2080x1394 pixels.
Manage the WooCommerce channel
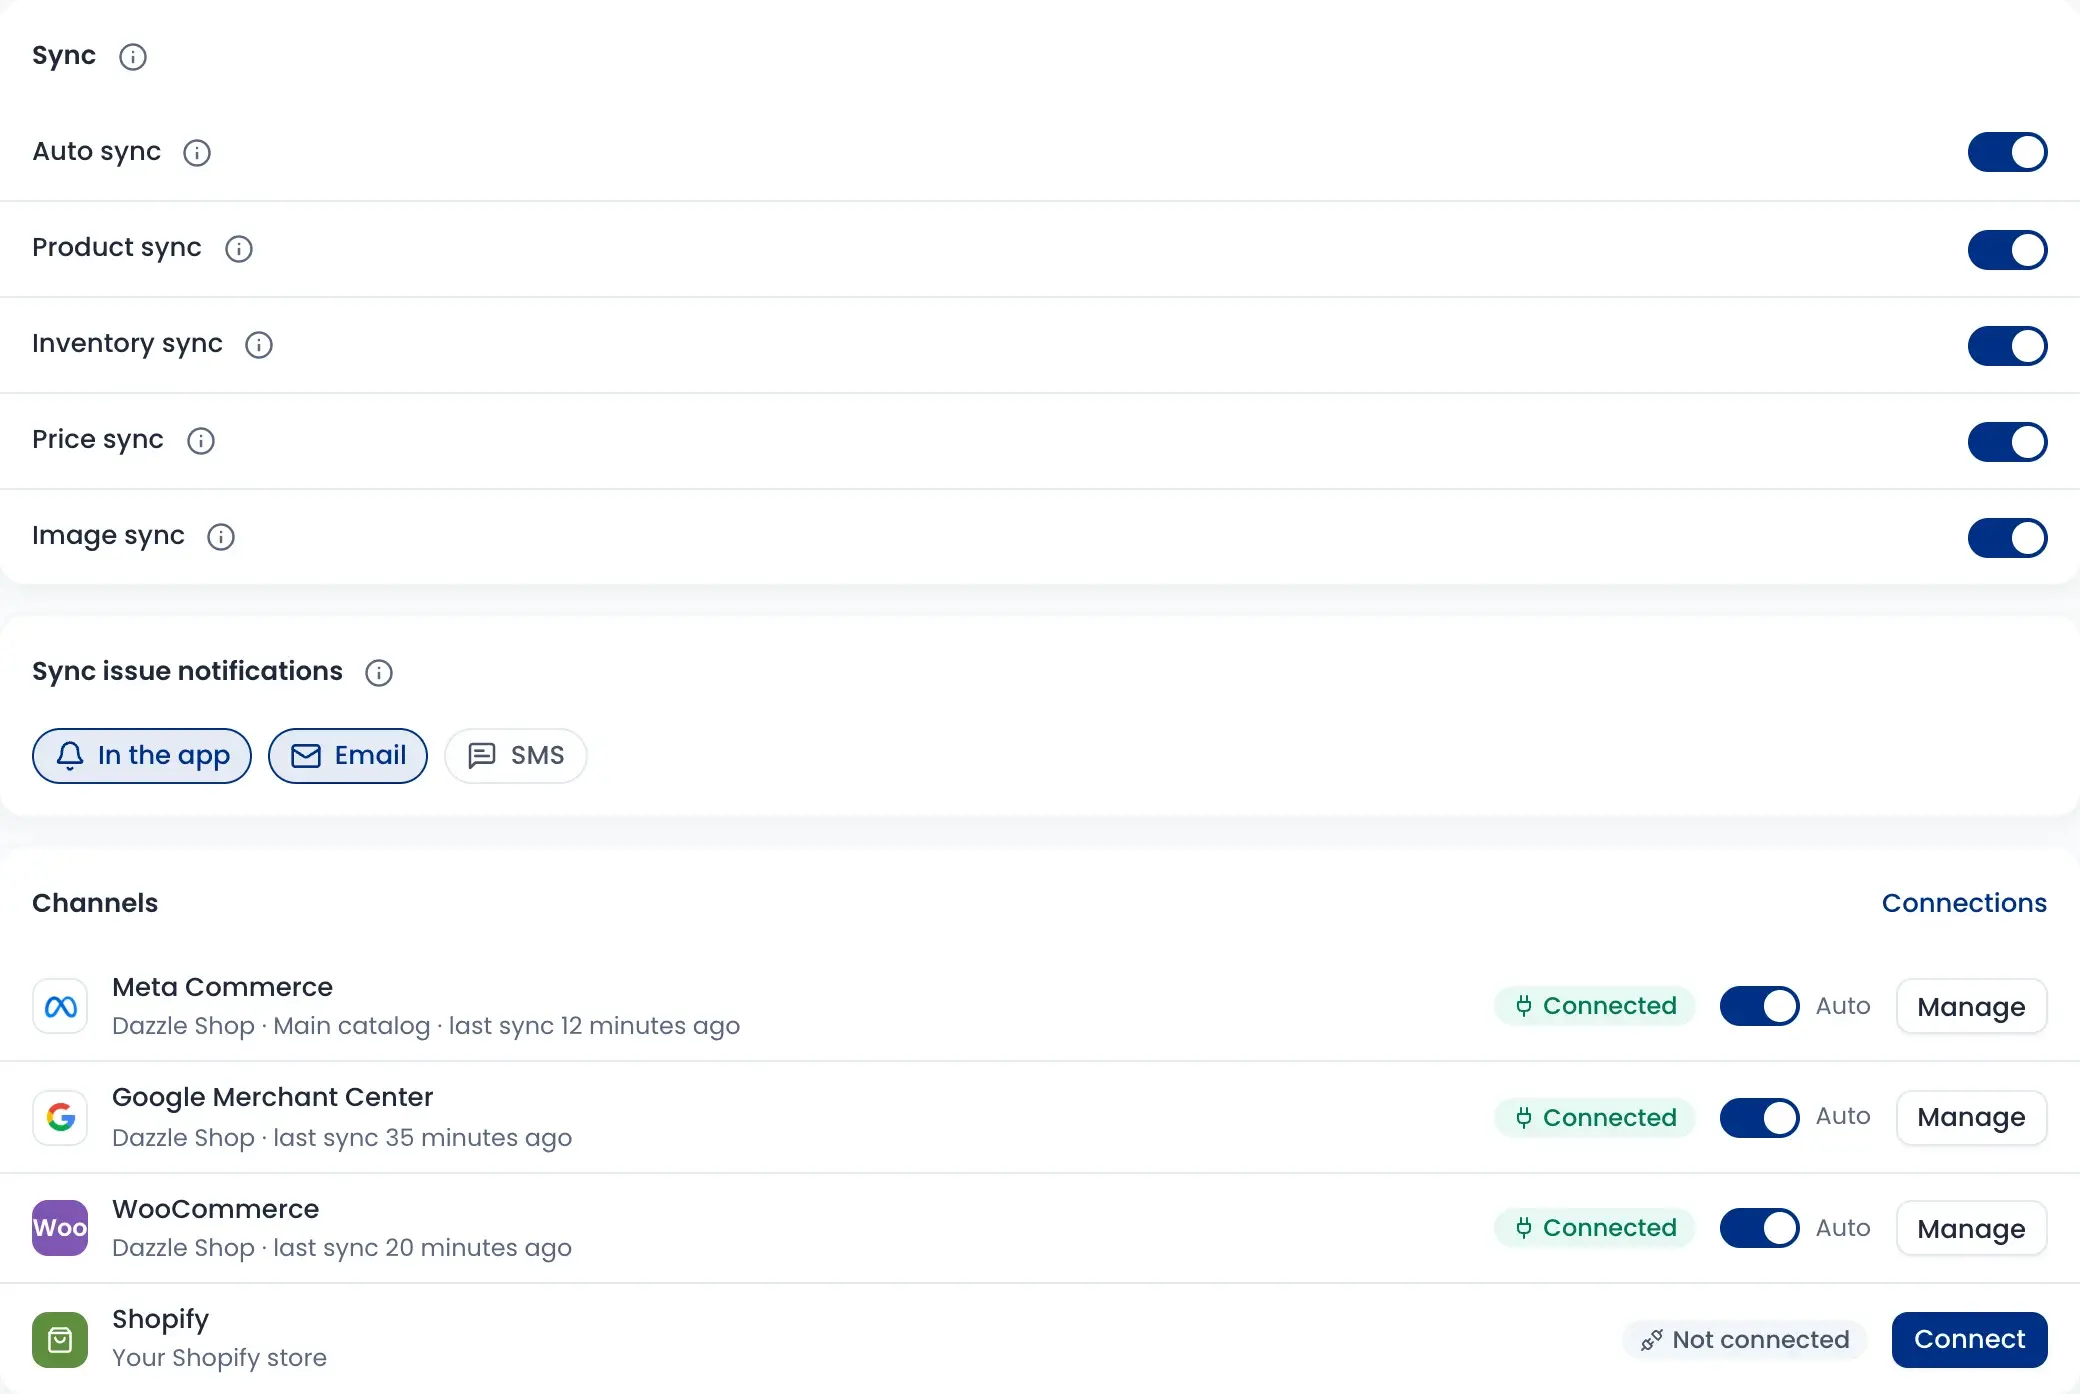pos(1972,1228)
